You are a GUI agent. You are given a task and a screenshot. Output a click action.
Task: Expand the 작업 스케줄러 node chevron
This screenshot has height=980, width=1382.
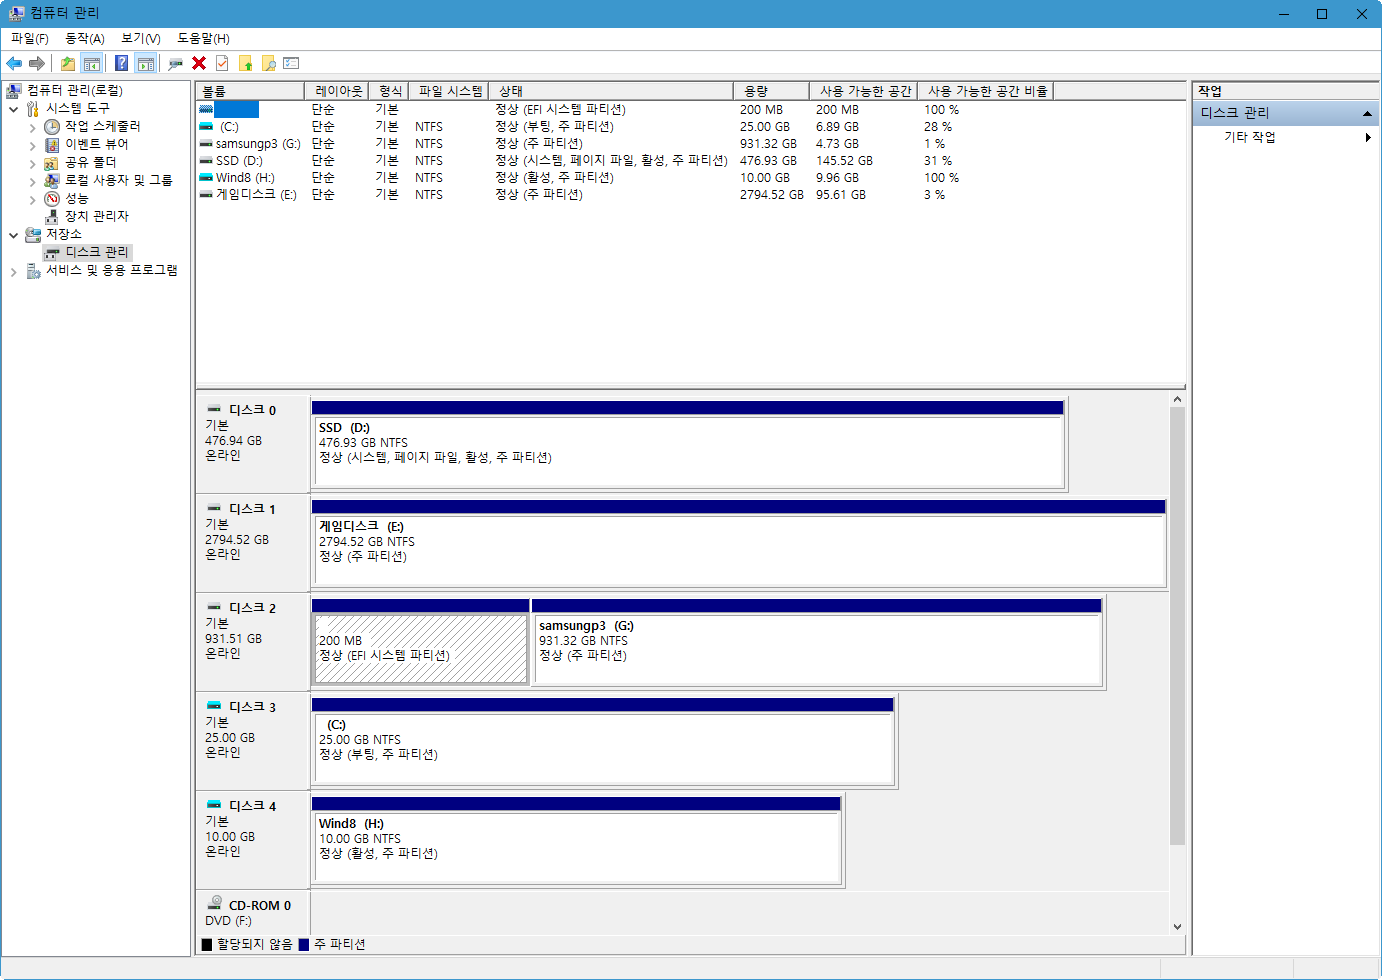(x=32, y=128)
